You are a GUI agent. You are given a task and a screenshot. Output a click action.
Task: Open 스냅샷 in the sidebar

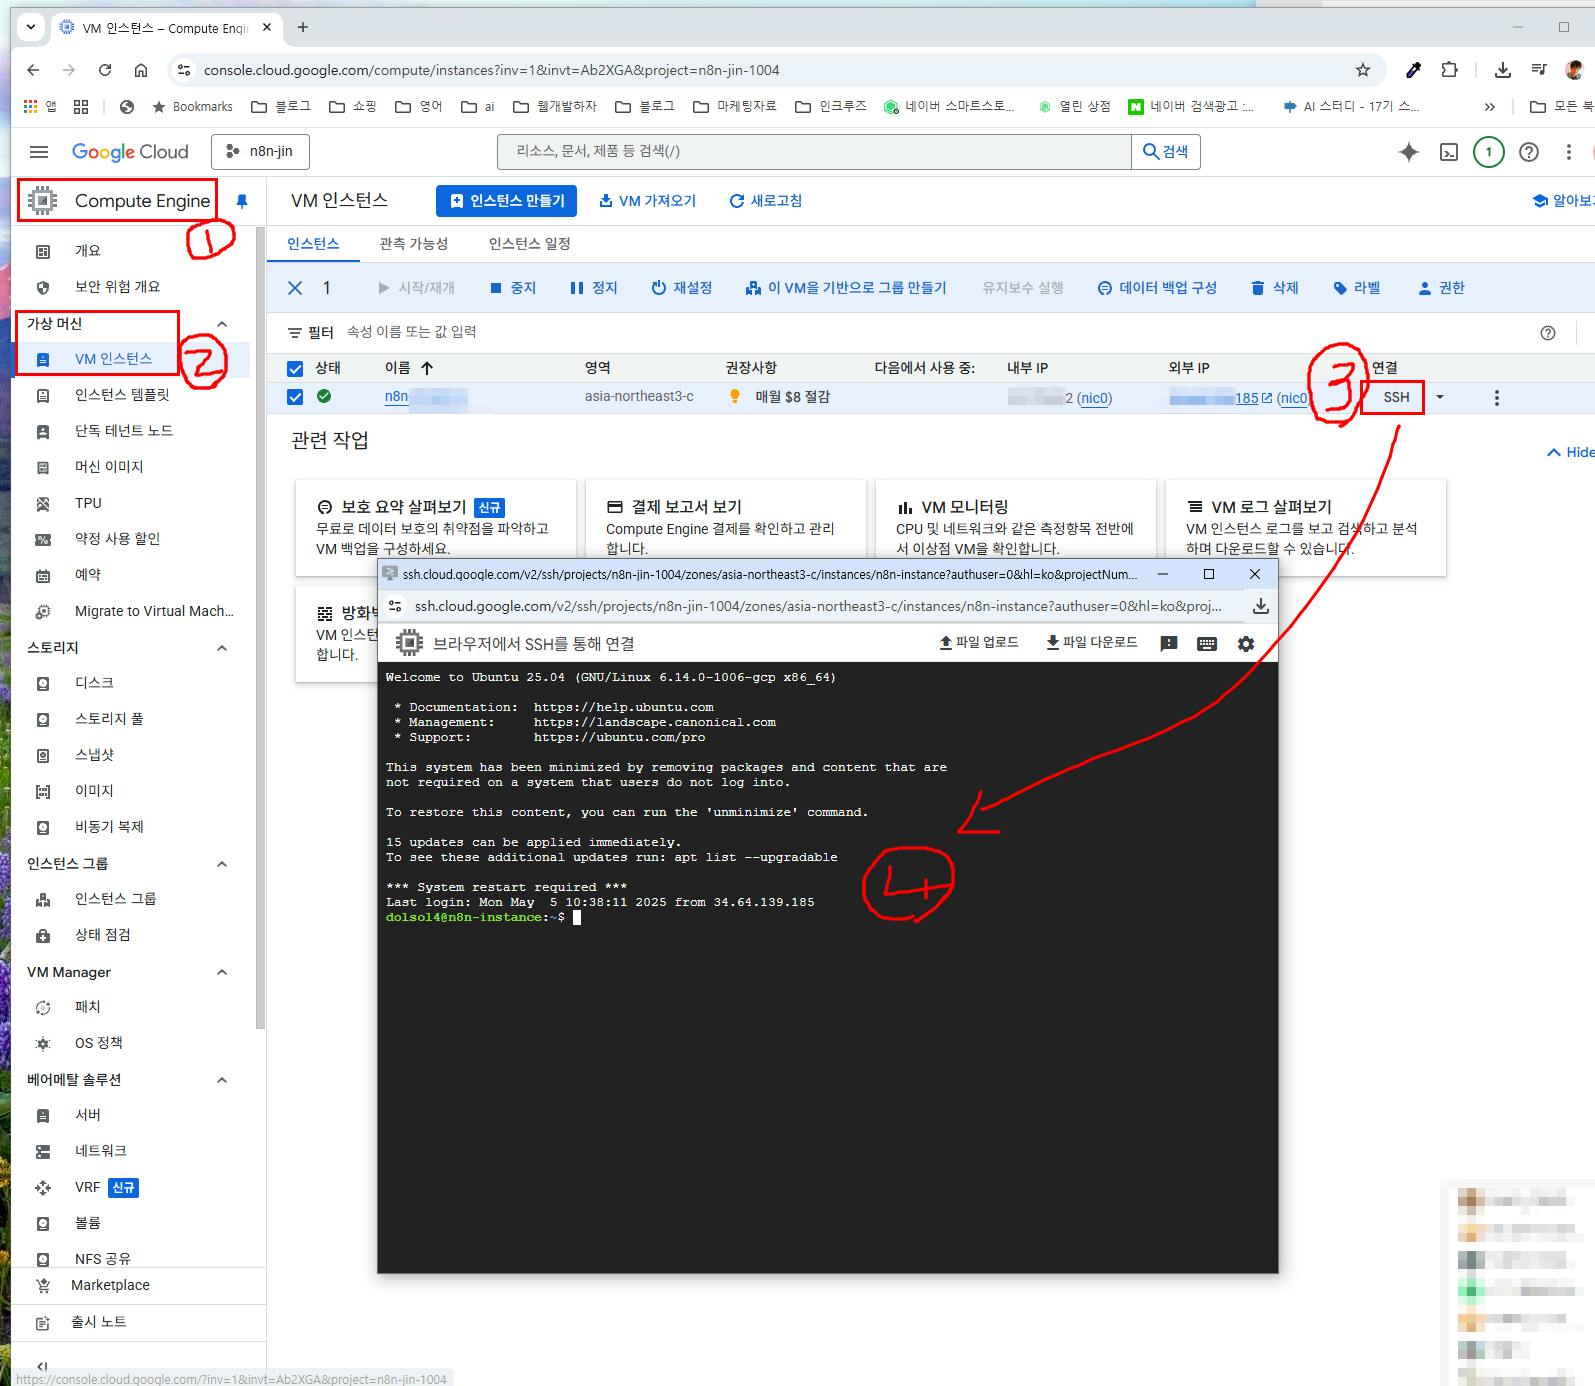coord(94,755)
